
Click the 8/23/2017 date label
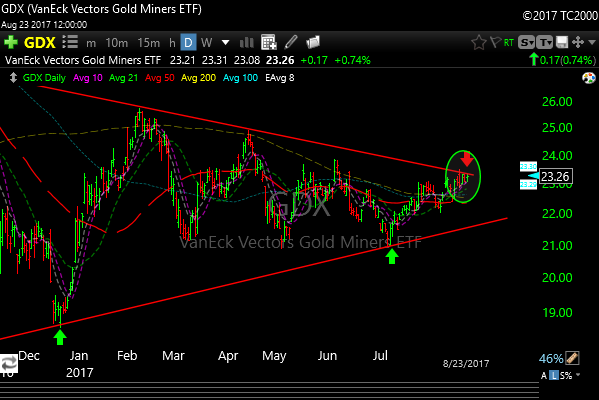[x=466, y=363]
